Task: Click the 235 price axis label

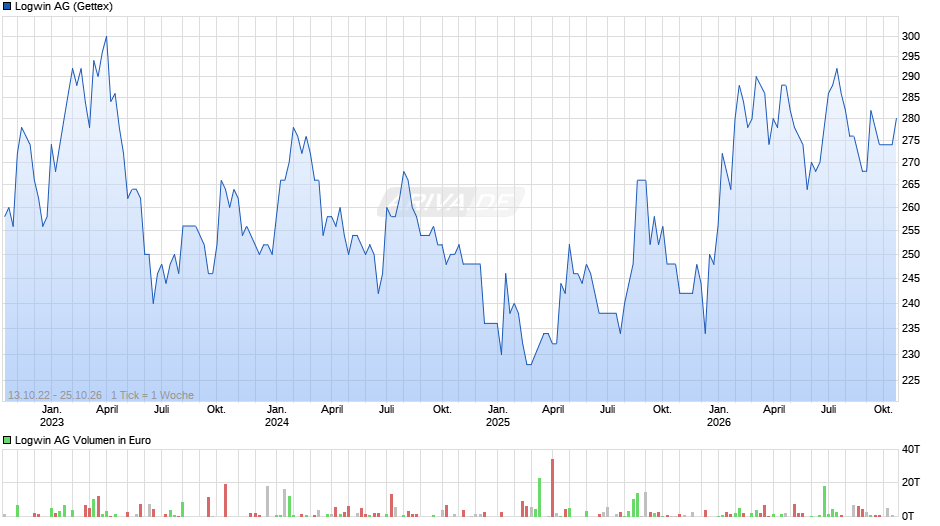Action: click(911, 328)
